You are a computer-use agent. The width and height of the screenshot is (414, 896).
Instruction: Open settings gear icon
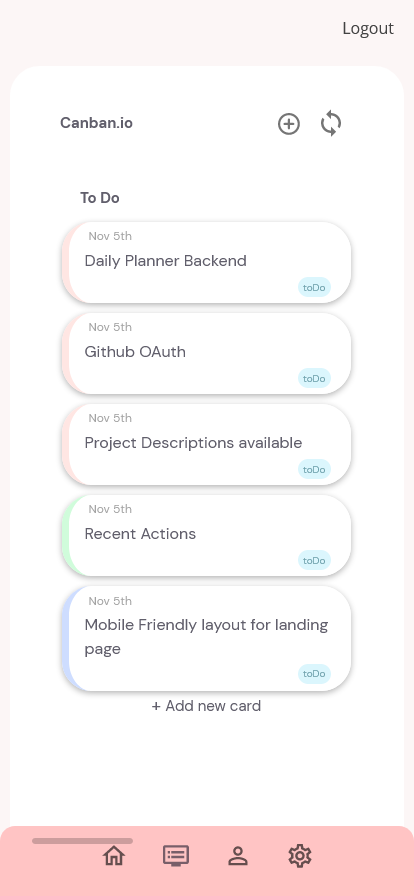click(300, 856)
